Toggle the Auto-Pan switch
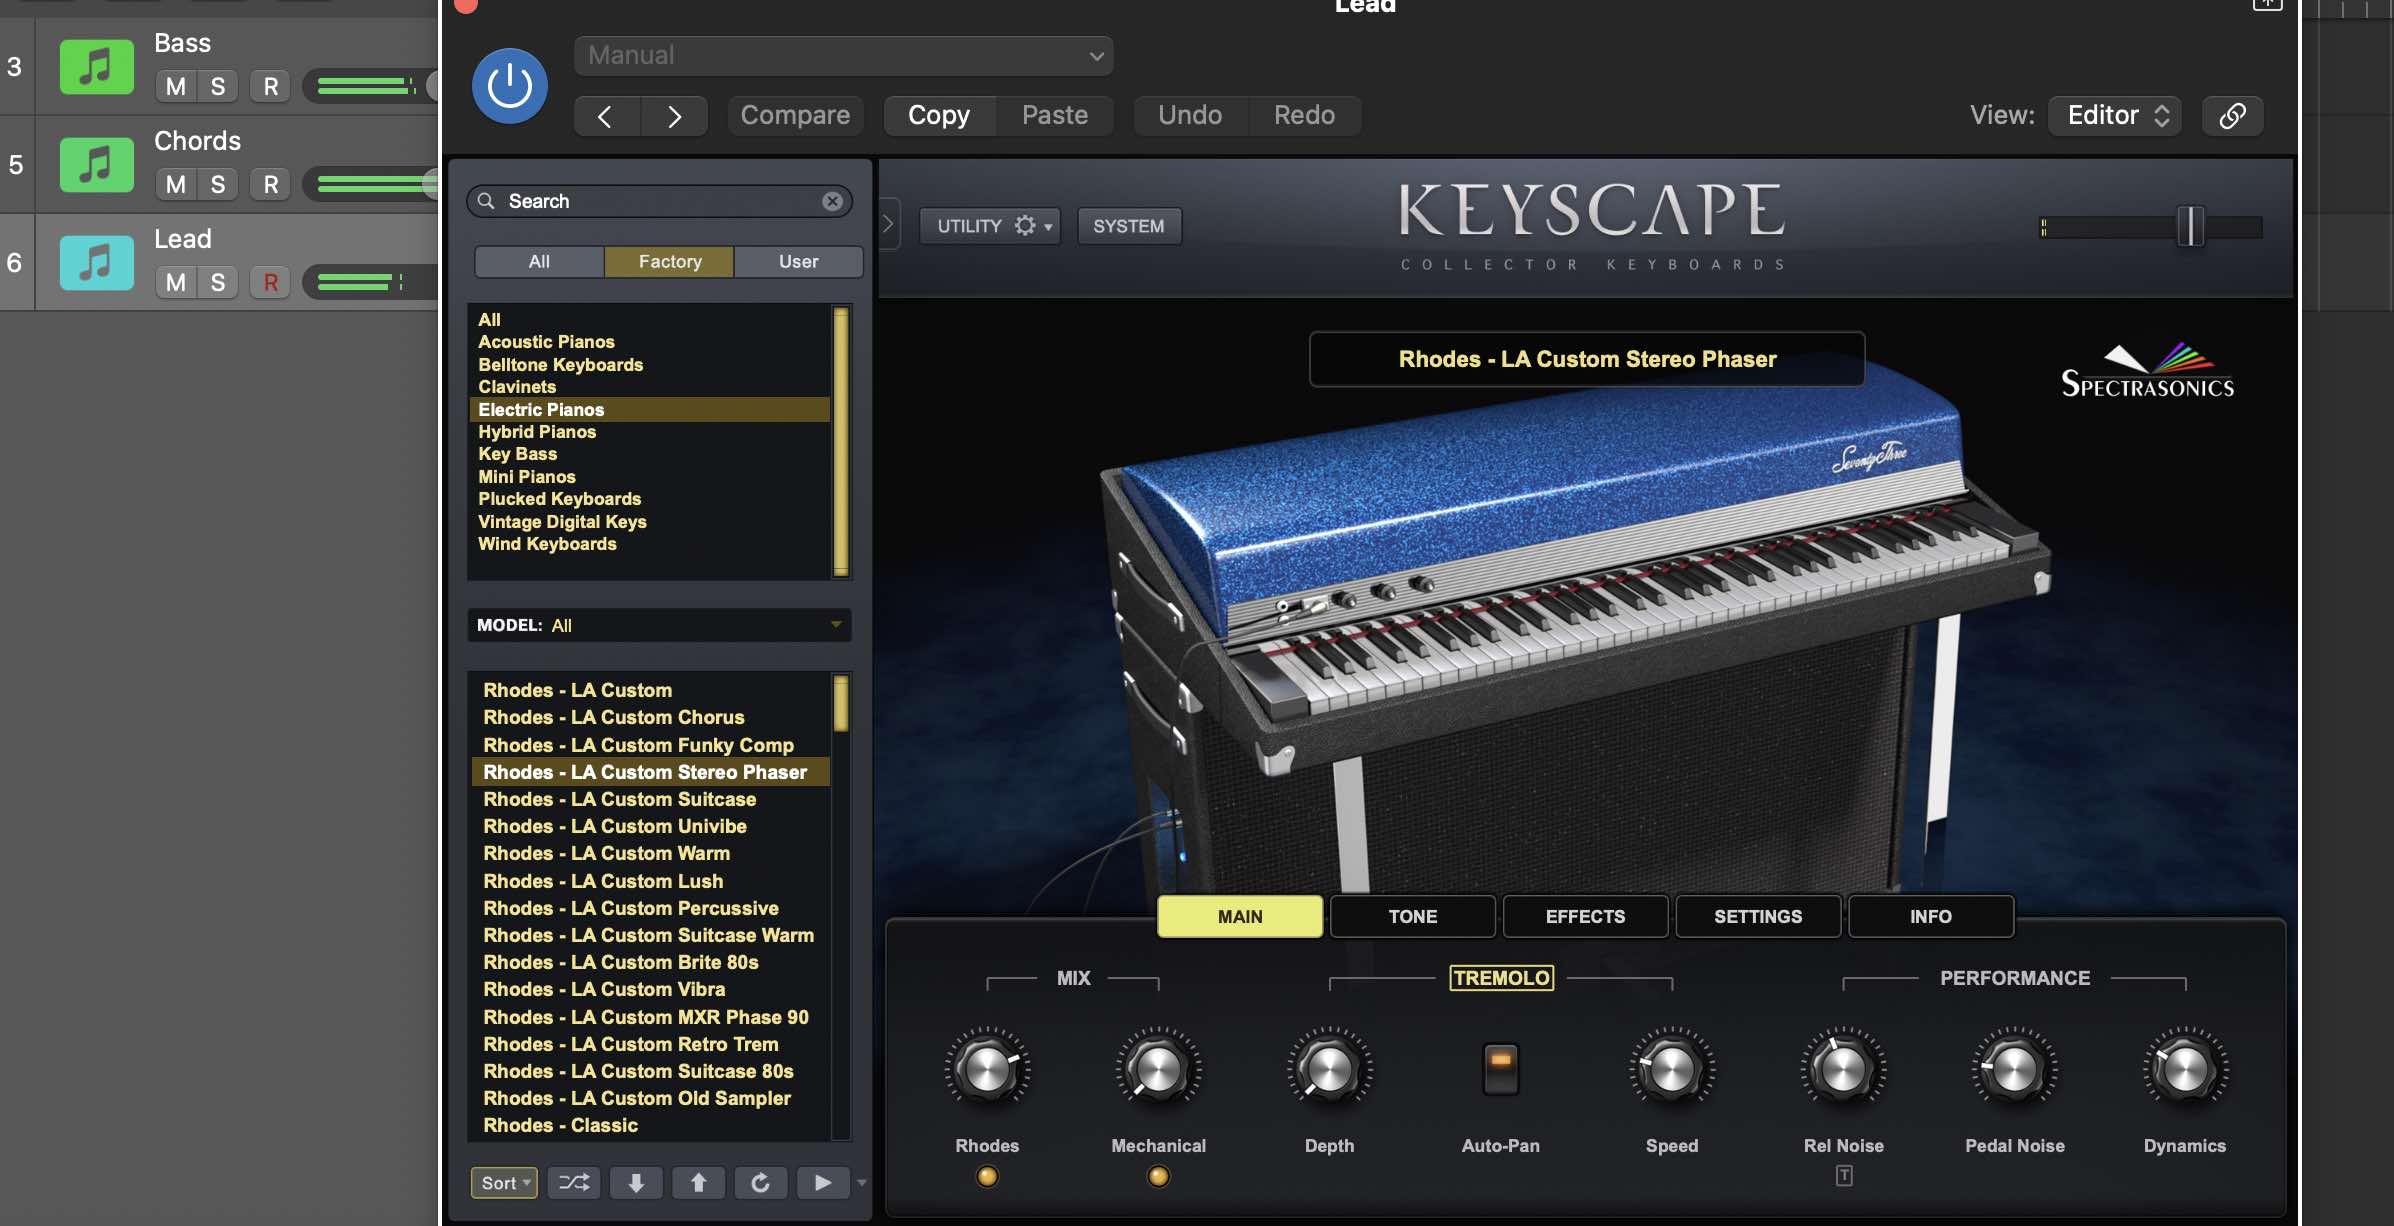The height and width of the screenshot is (1226, 2394). [1500, 1068]
